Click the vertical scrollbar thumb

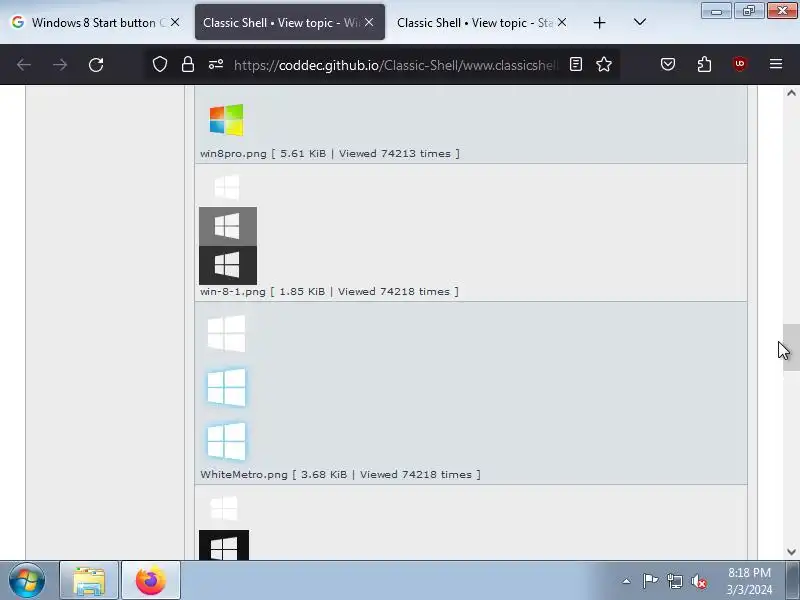coord(791,347)
